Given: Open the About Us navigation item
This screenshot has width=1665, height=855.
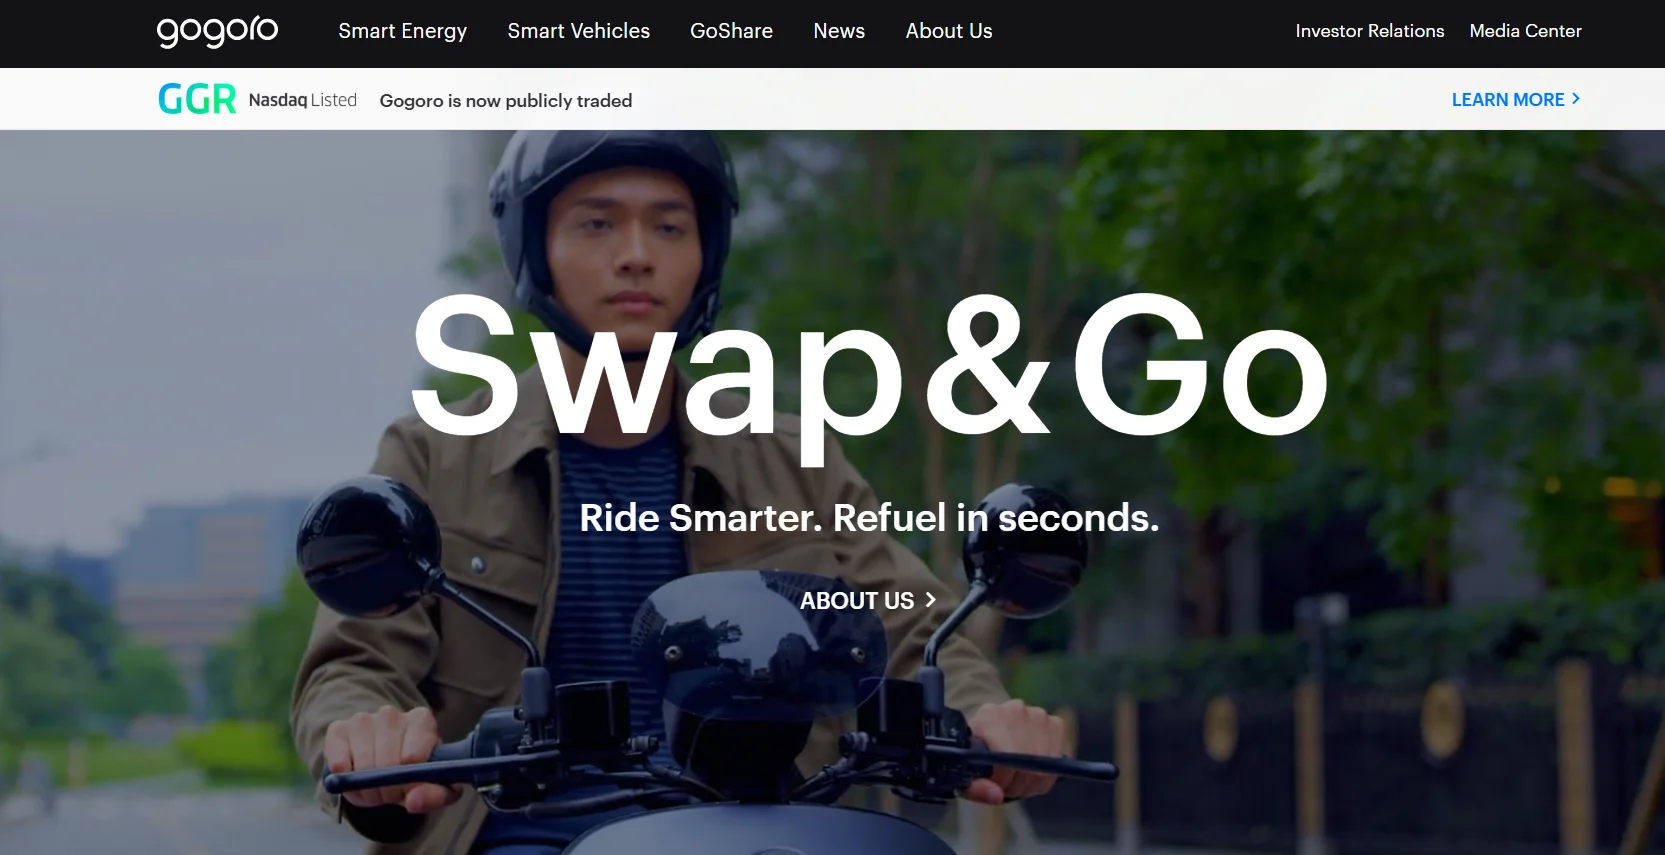Looking at the screenshot, I should pyautogui.click(x=949, y=31).
